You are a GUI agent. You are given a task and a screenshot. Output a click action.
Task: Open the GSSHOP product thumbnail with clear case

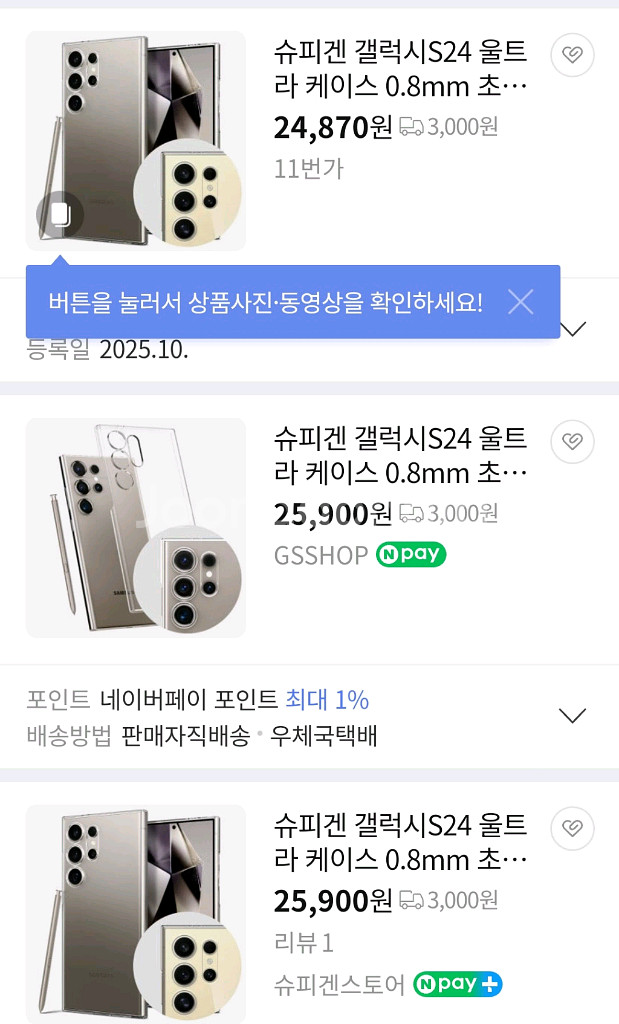[135, 527]
